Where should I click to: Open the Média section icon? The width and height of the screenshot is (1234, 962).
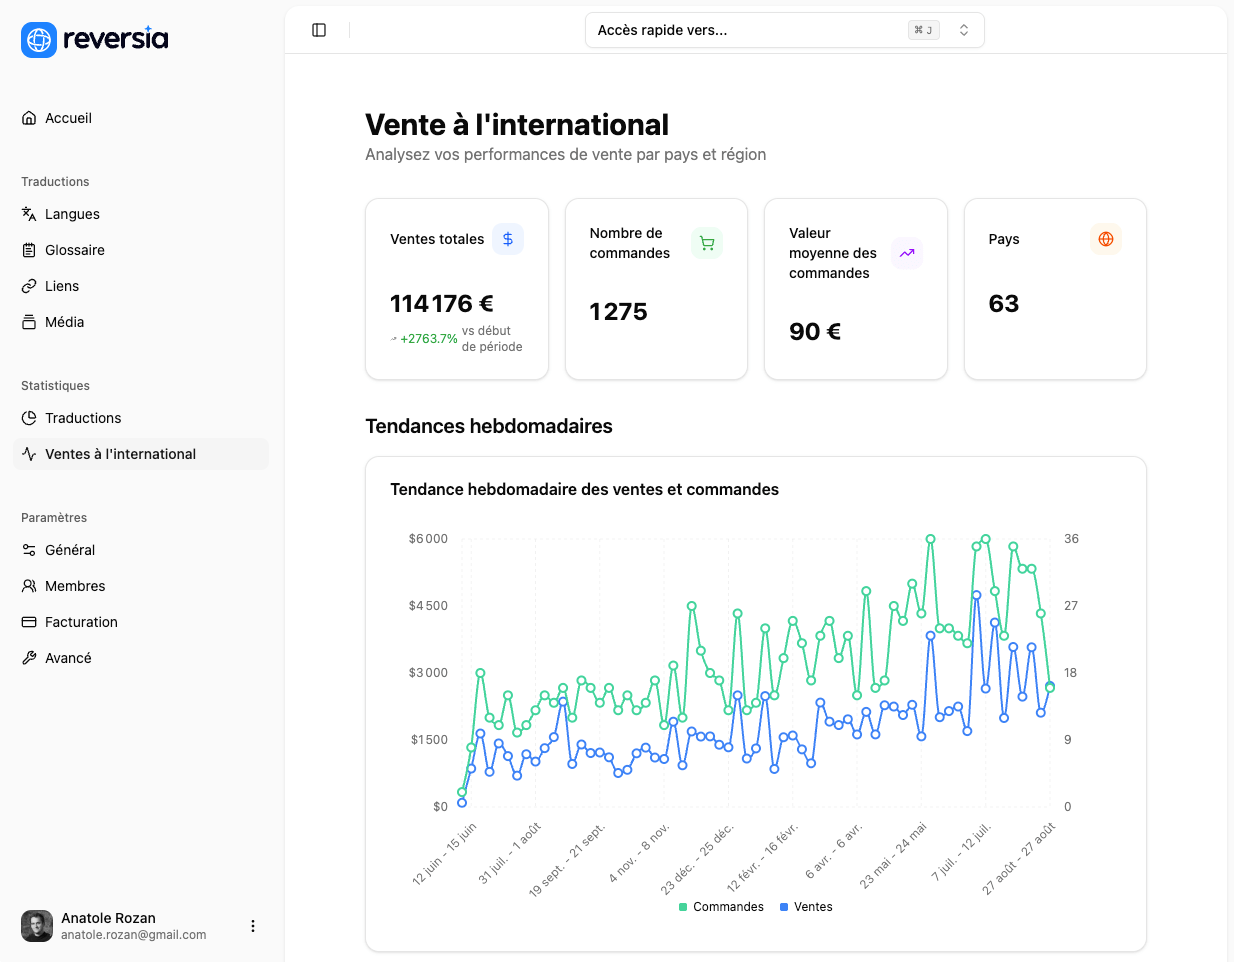[28, 322]
